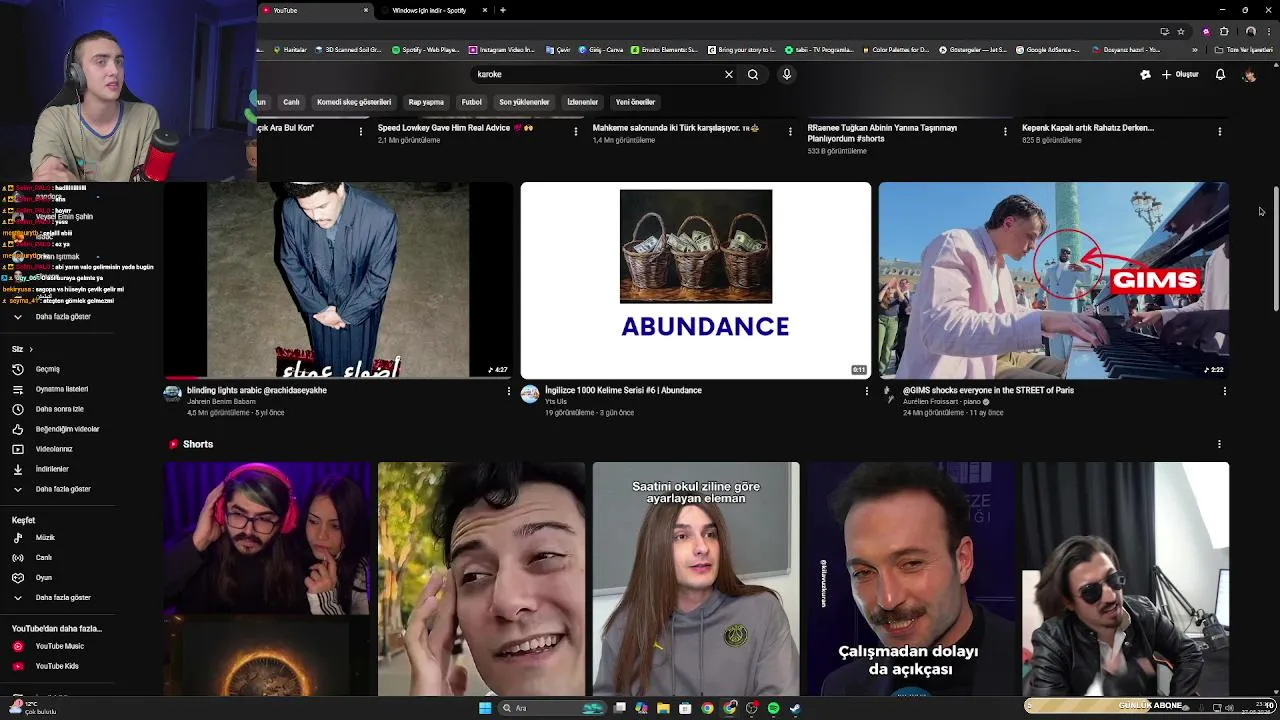1280x720 pixels.
Task: Open the account avatar menu
Action: tap(1249, 75)
